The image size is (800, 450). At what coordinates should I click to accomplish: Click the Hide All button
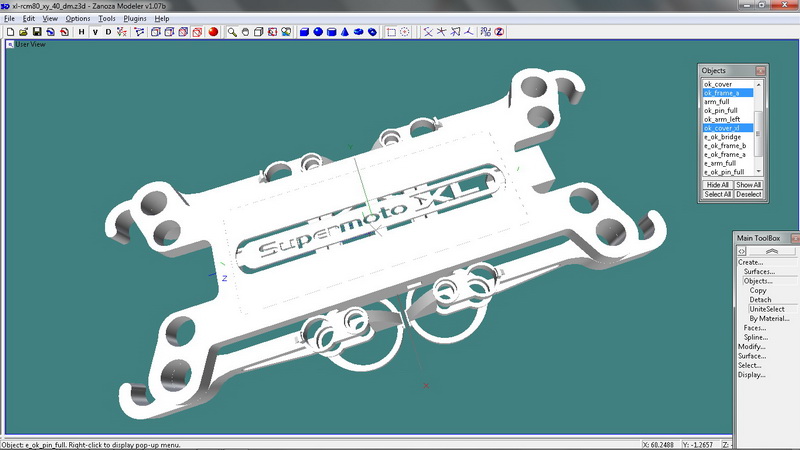pos(717,185)
